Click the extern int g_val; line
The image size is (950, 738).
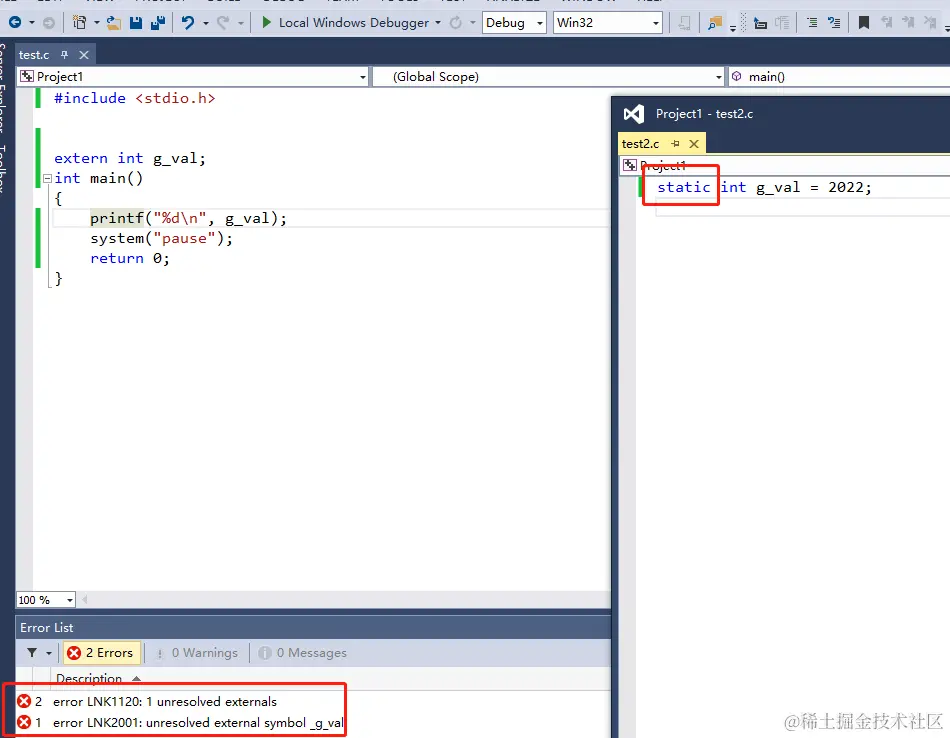[x=130, y=158]
